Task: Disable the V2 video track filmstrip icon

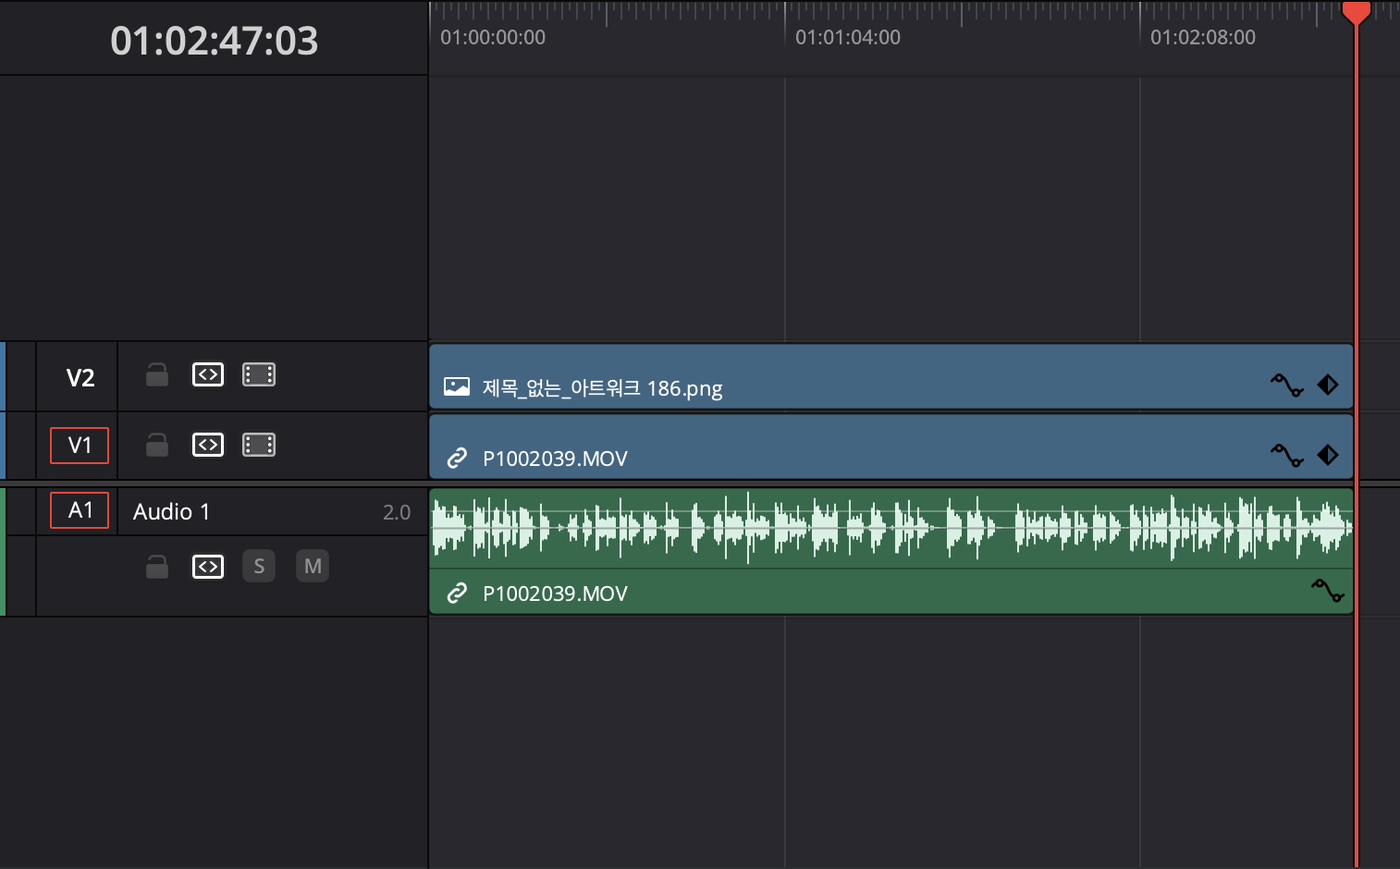Action: [x=259, y=375]
